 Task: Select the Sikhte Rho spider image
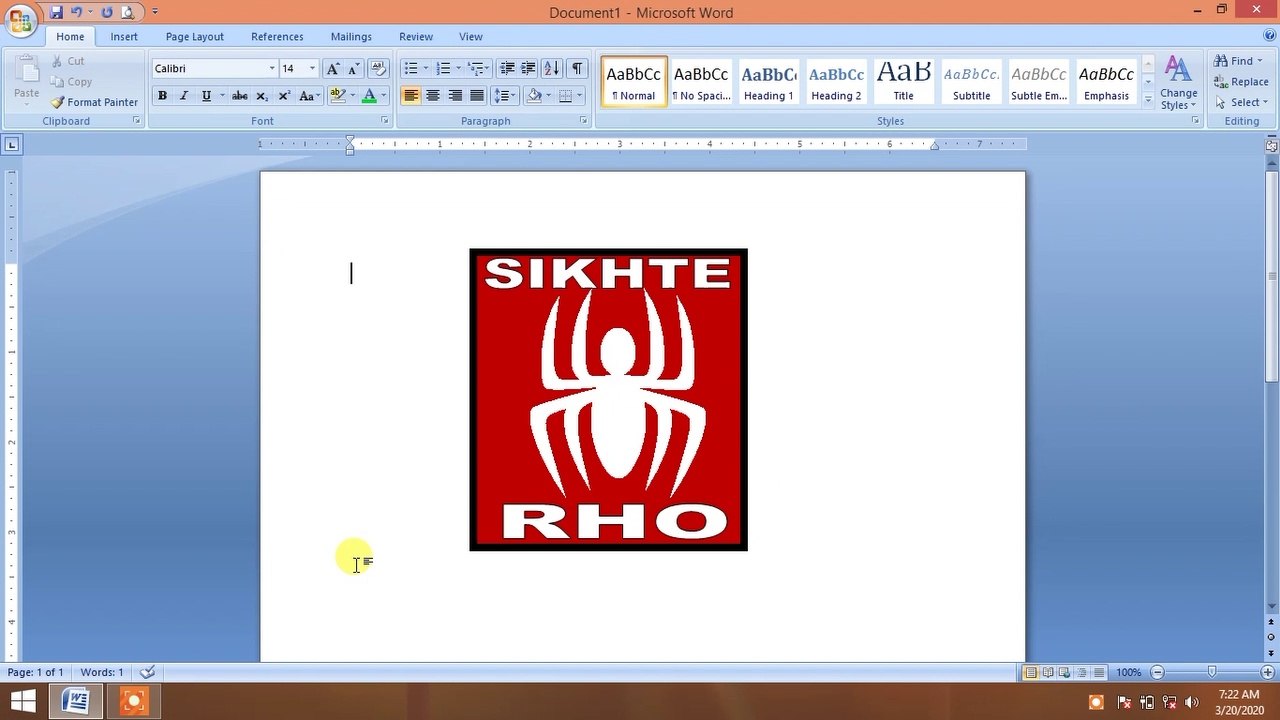[x=608, y=400]
